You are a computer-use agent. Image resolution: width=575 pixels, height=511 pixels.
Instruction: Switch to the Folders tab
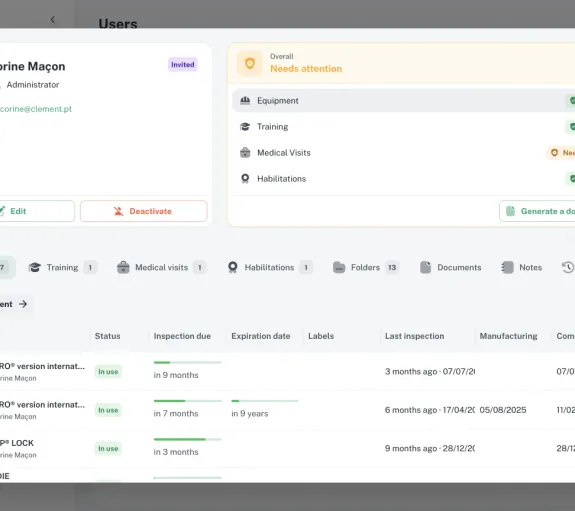click(366, 267)
